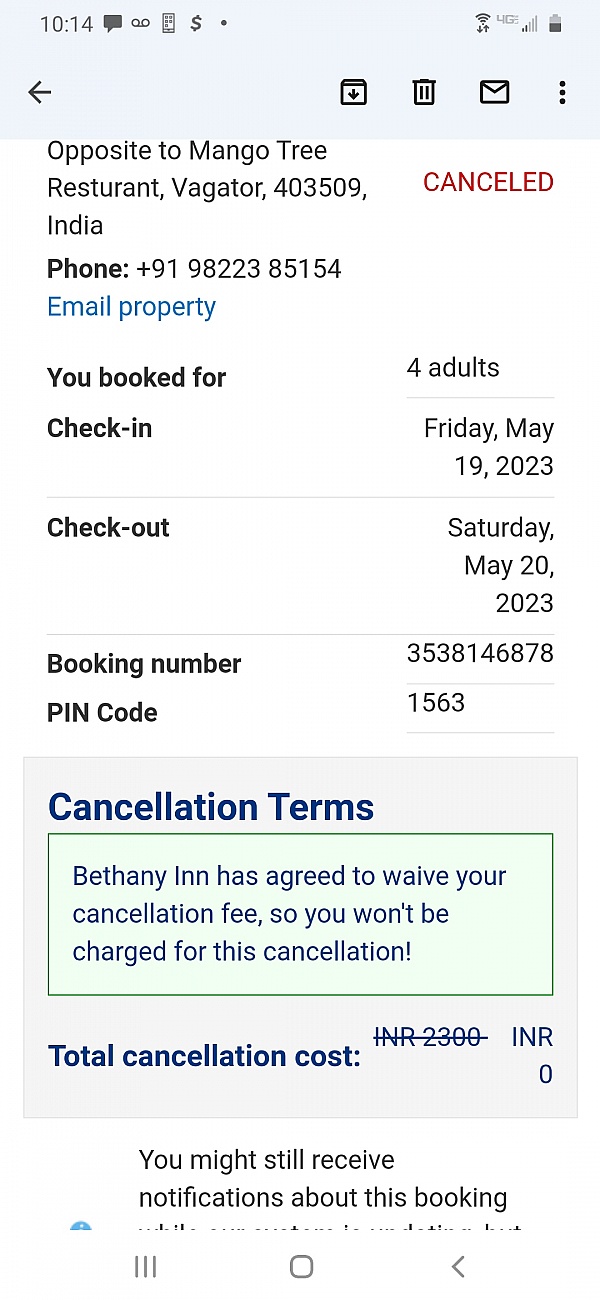Open the Email property link

[x=131, y=307]
